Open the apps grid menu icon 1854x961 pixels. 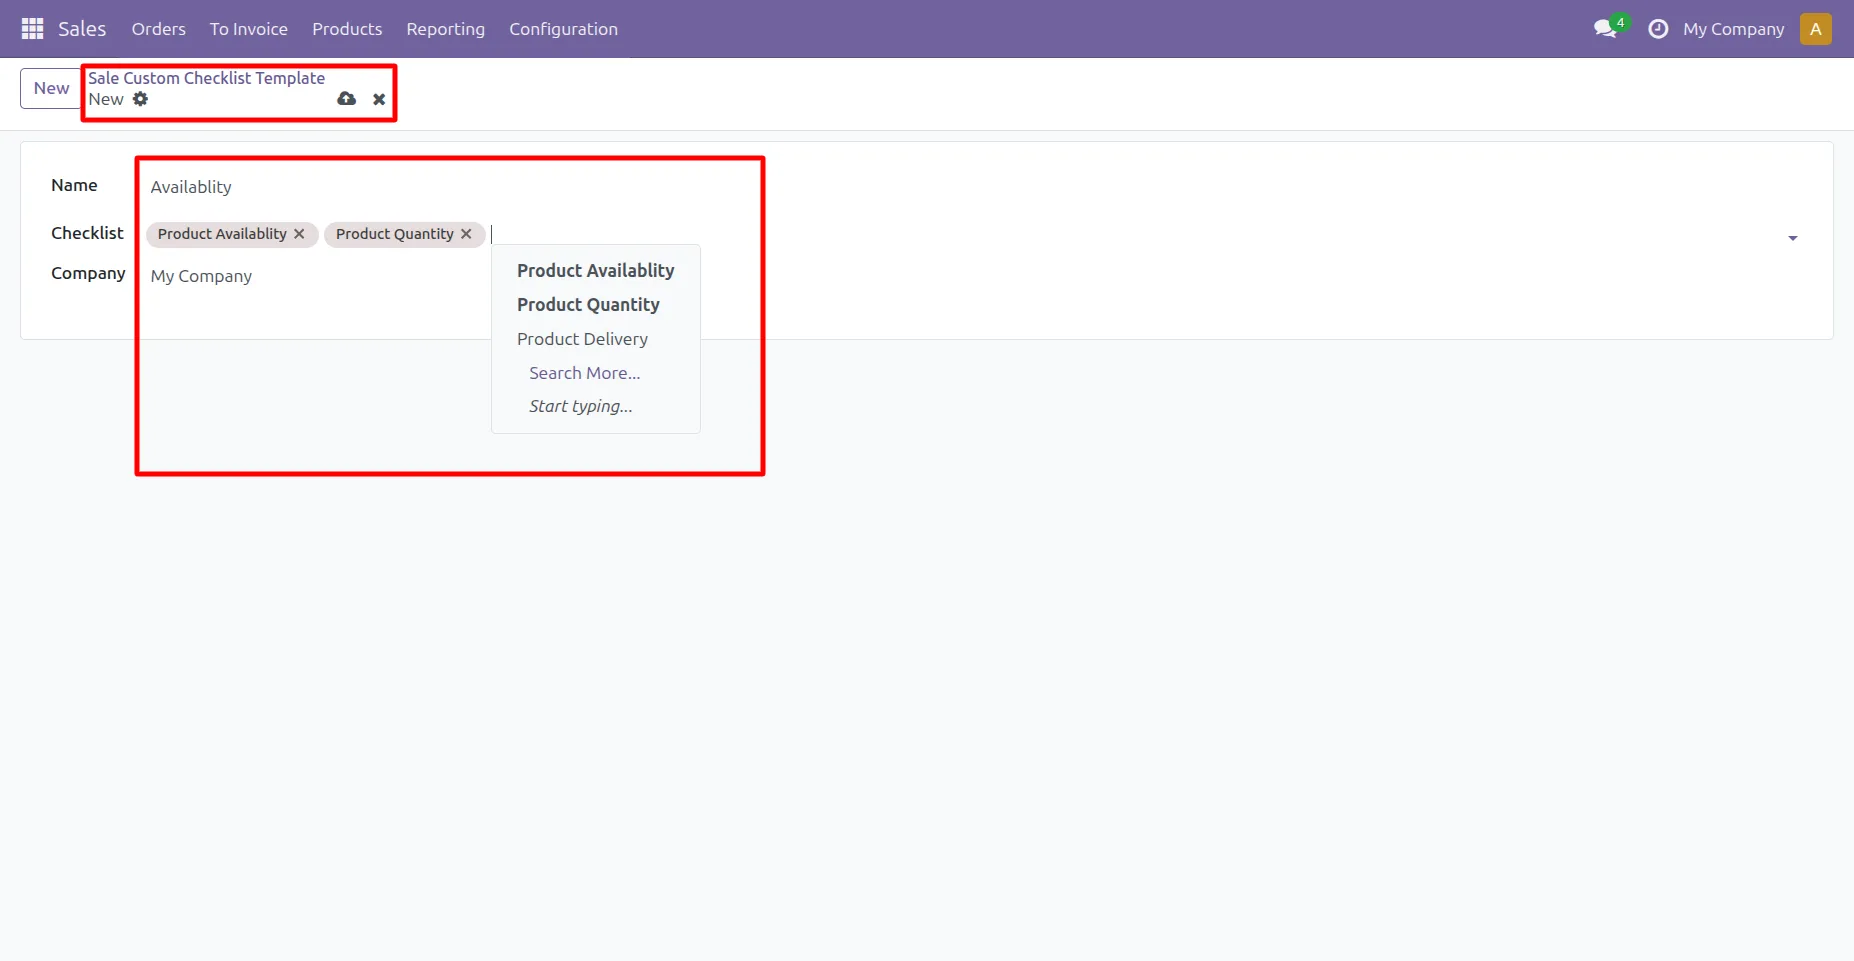32,29
